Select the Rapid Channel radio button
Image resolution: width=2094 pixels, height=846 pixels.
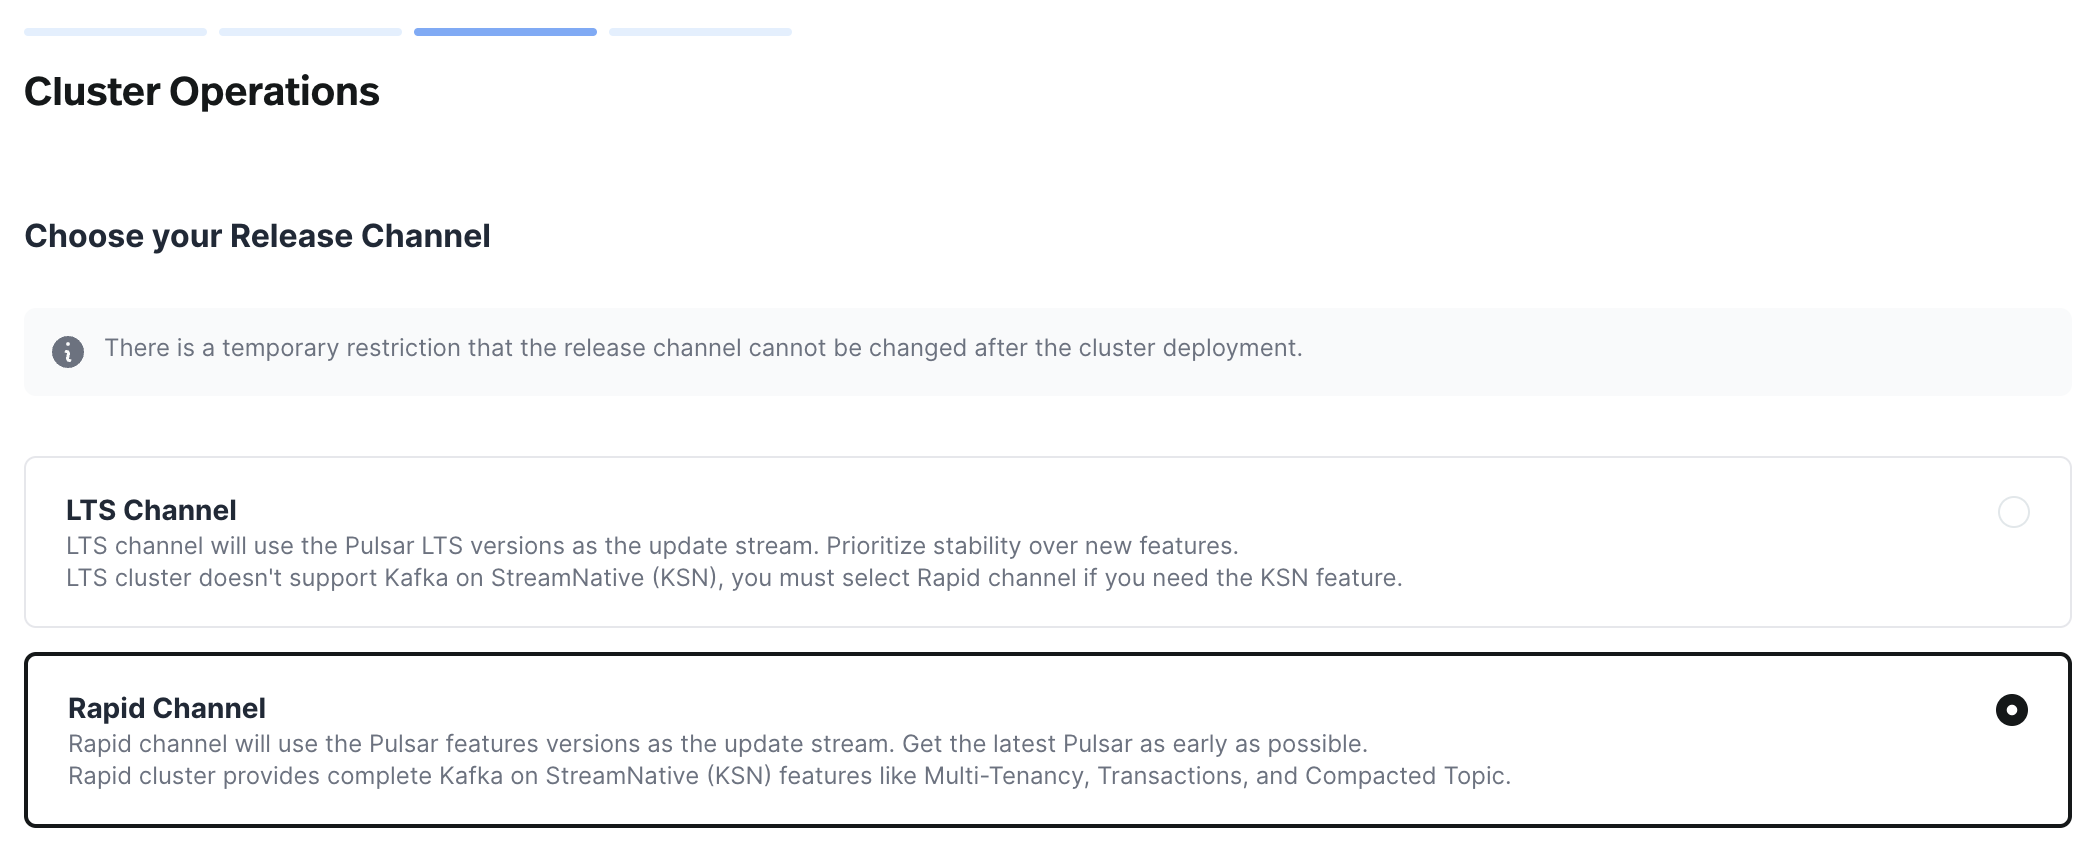coord(2013,710)
